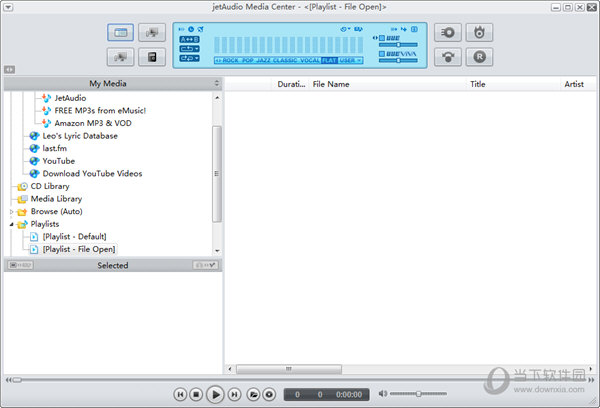Screen dimensions: 600x408
Task: Select the CLASSIC equalizer preset
Action: 285,60
